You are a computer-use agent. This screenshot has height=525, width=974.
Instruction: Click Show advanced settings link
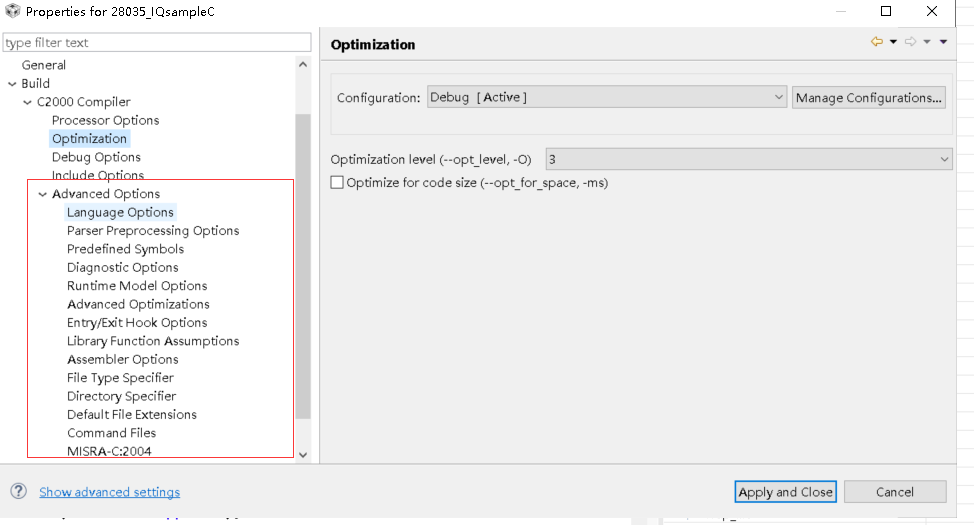coord(110,492)
